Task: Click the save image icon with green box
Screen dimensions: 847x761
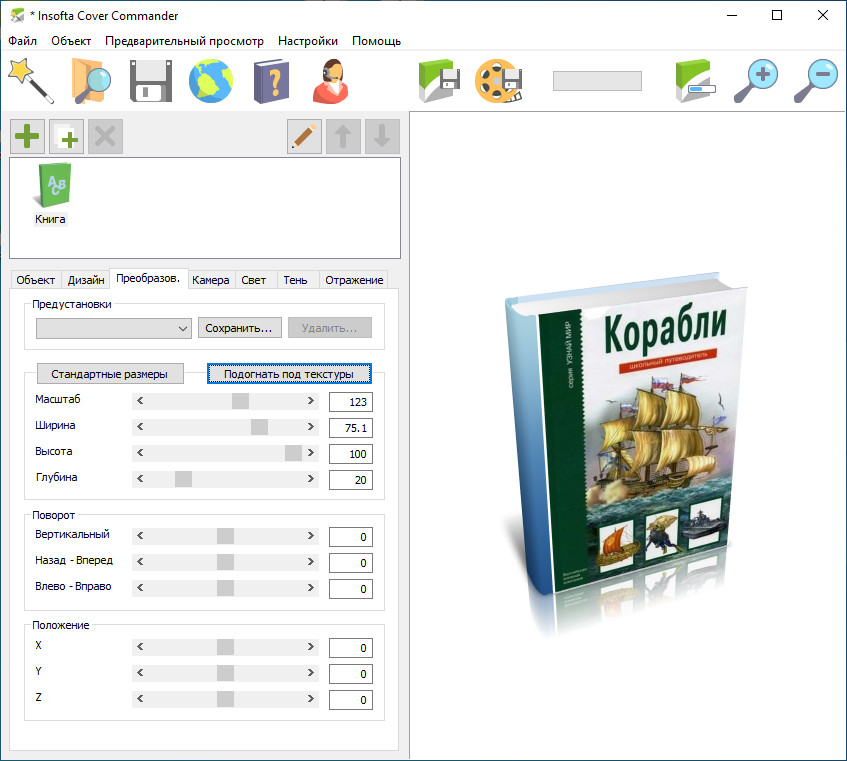Action: click(438, 80)
